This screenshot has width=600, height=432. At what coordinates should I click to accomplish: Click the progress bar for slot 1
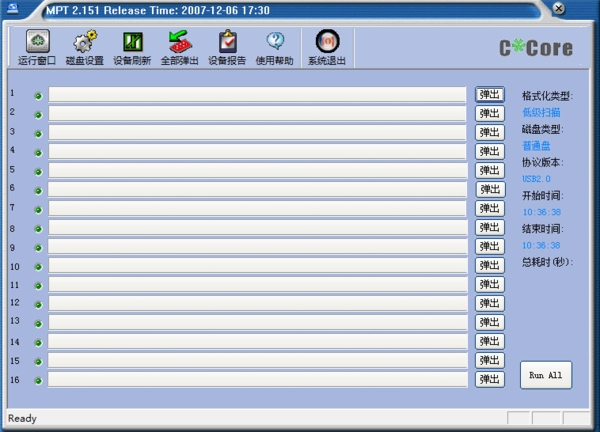tap(257, 94)
